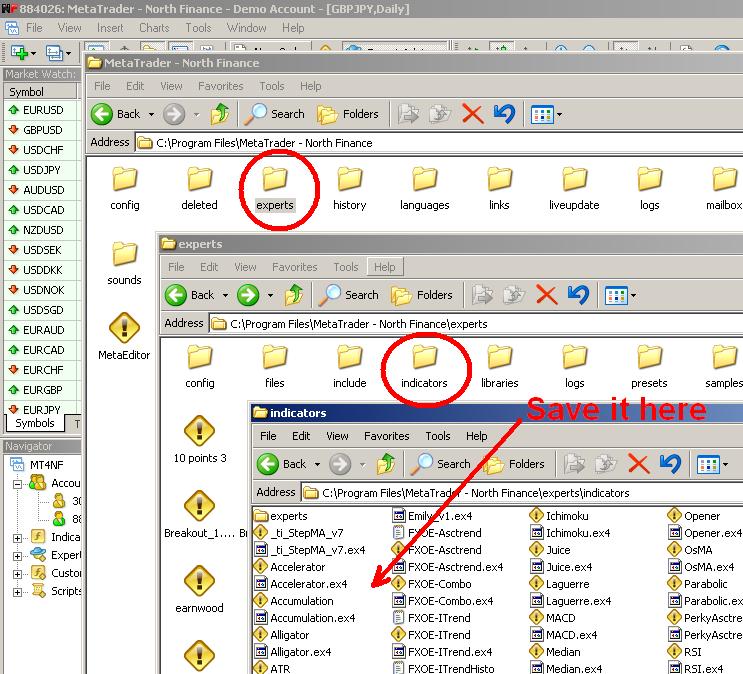
Task: Click Forward arrow in experts window
Action: (x=248, y=295)
